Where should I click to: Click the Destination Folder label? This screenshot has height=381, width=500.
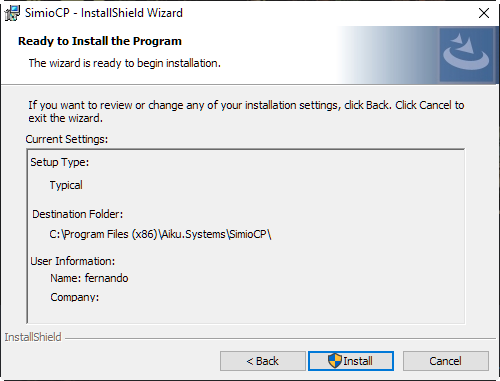[x=78, y=214]
